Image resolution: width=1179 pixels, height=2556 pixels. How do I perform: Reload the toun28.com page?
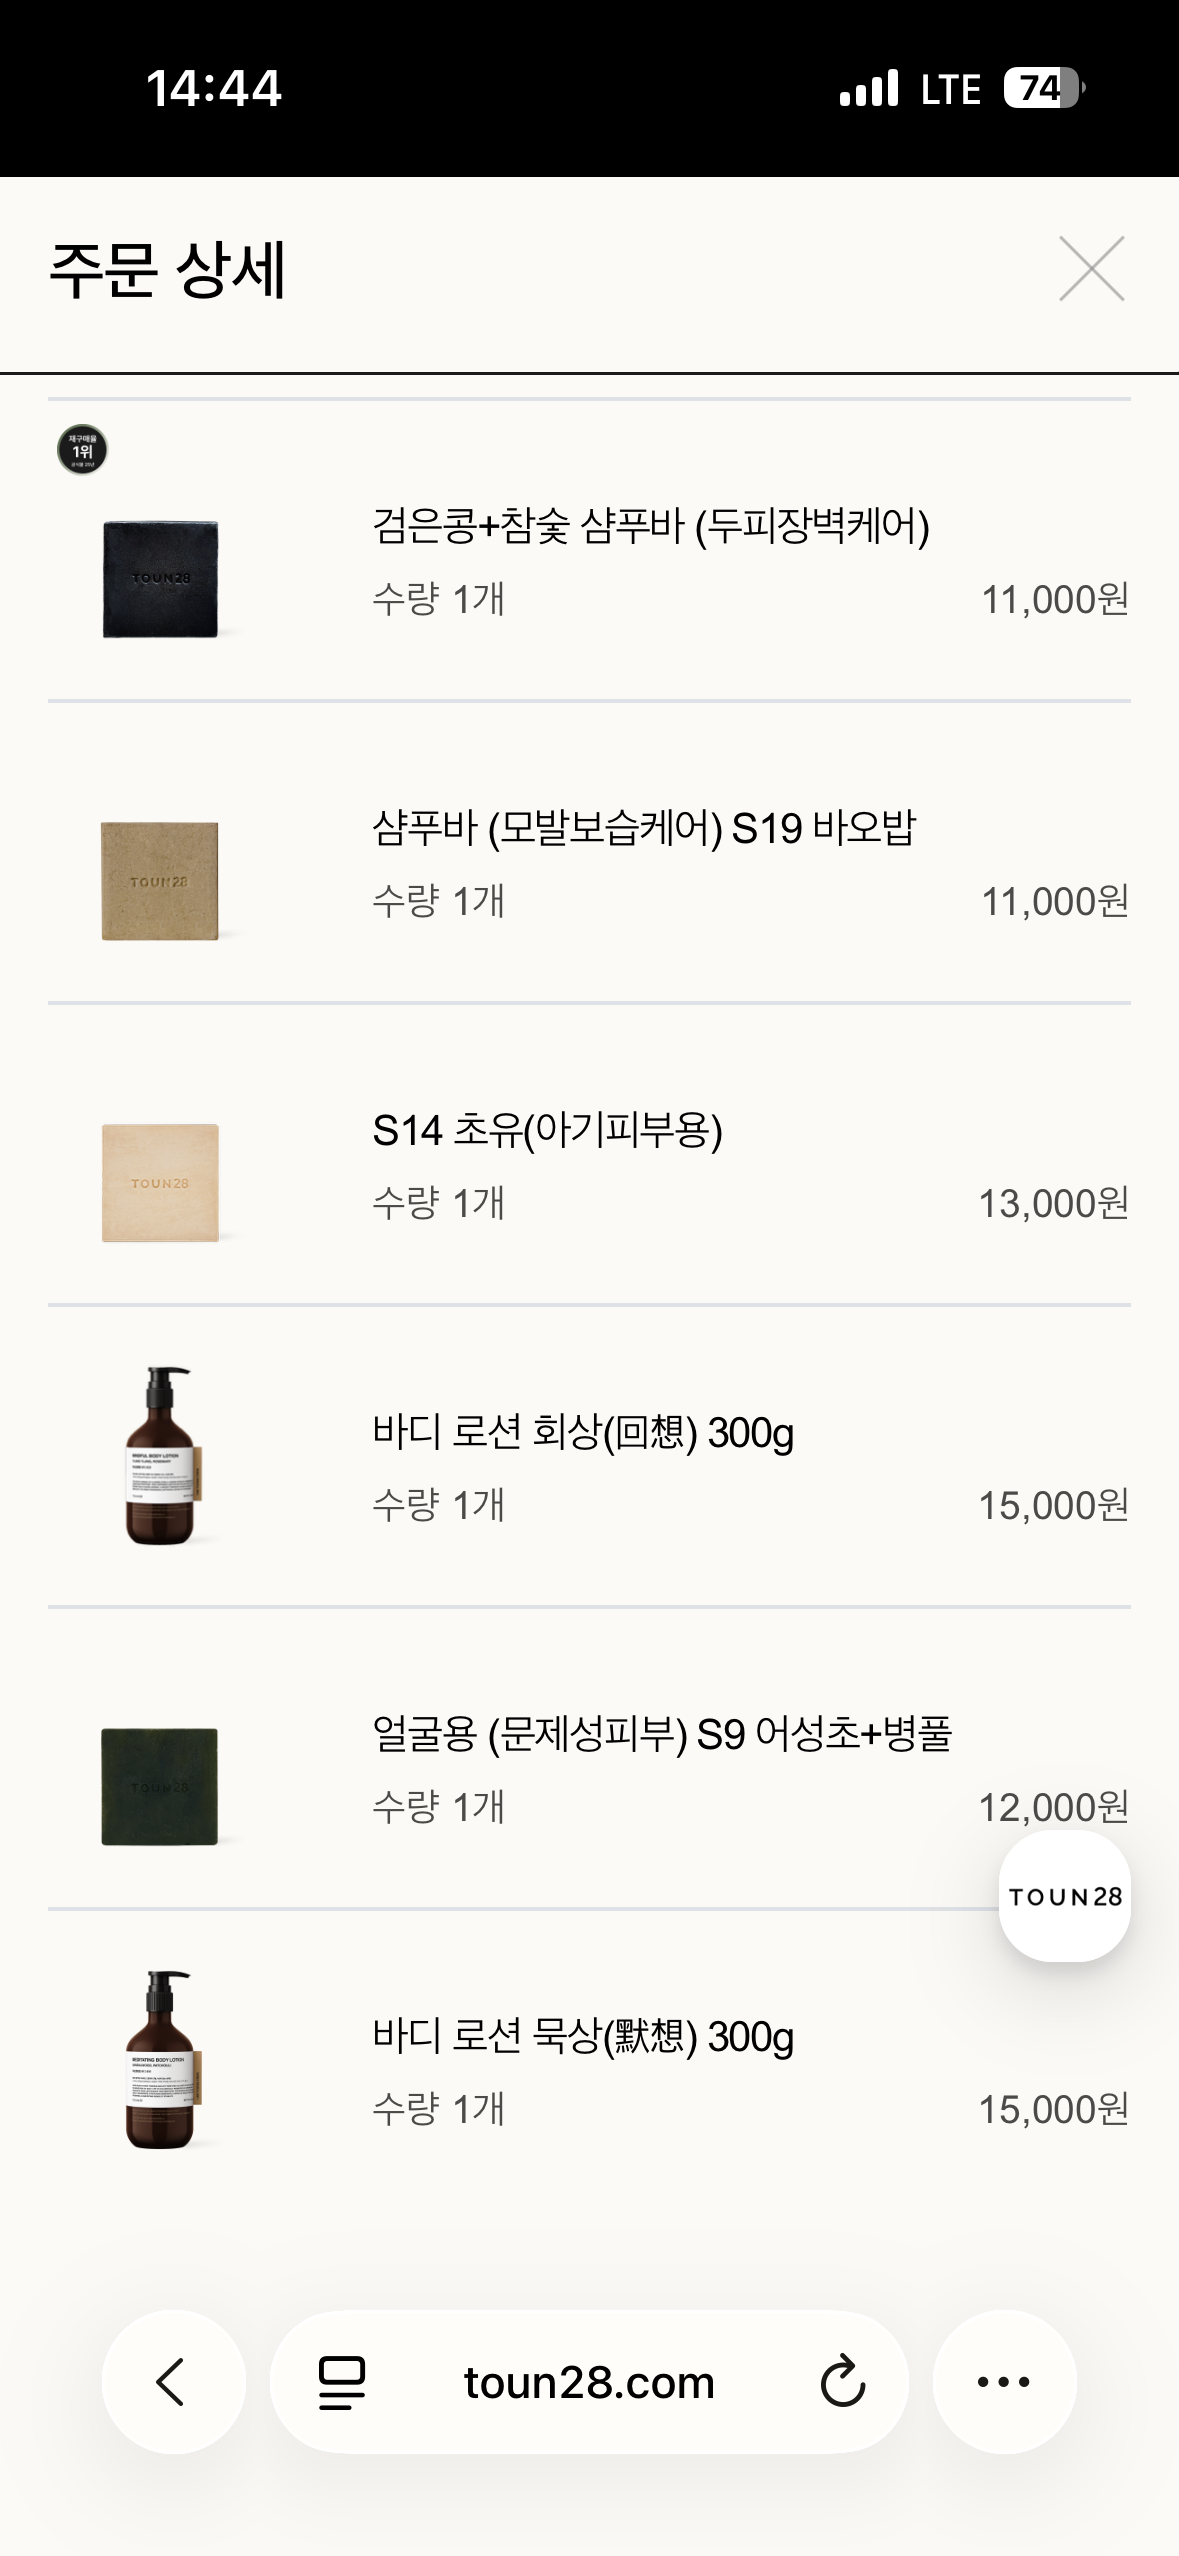tap(843, 2381)
